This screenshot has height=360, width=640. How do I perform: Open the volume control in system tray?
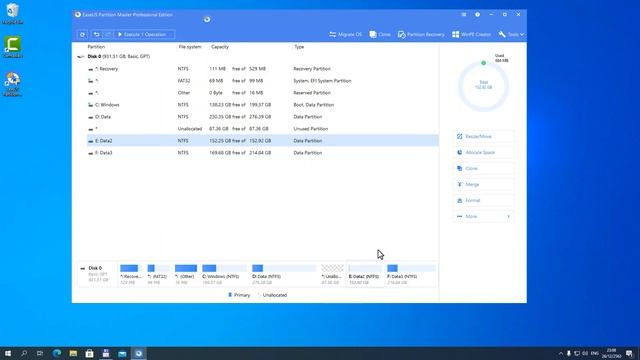click(x=585, y=353)
